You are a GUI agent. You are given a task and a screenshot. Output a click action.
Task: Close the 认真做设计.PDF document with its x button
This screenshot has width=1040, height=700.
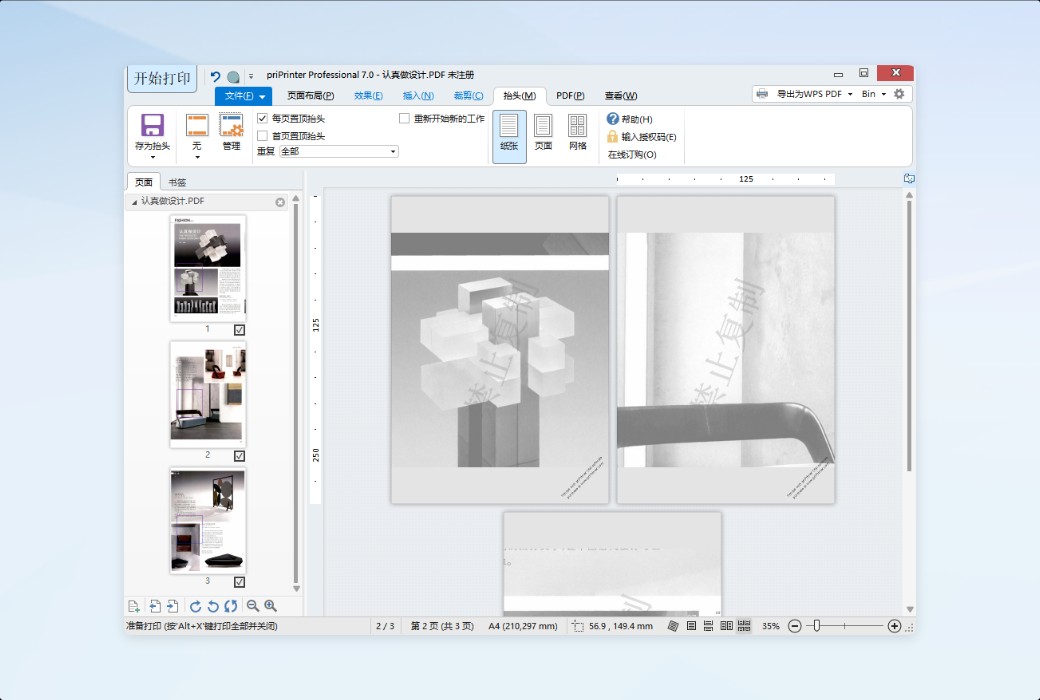(x=280, y=202)
